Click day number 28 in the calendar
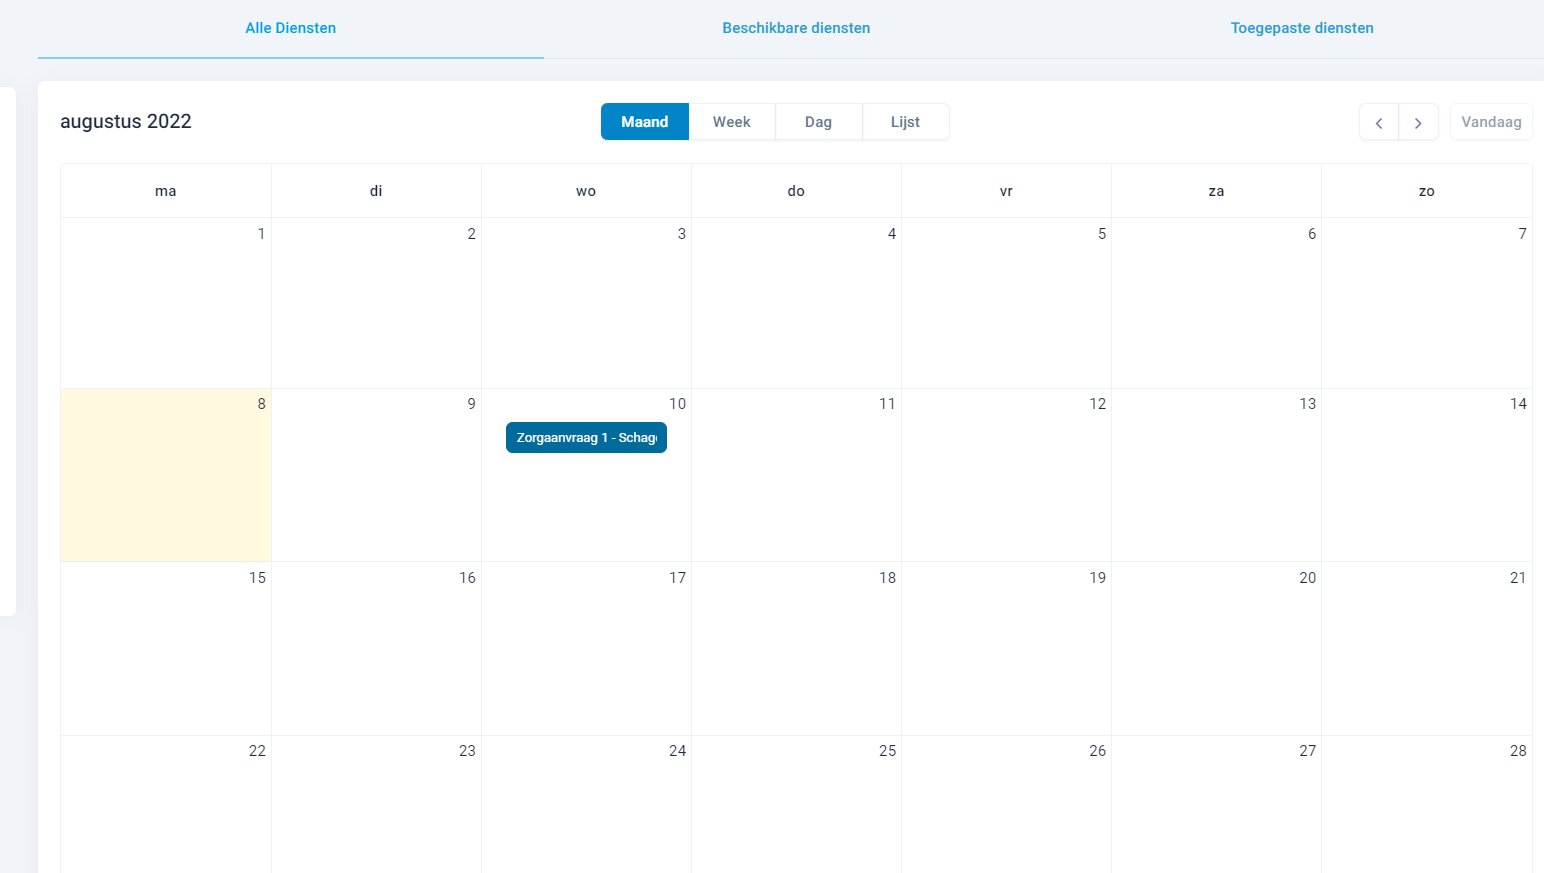The height and width of the screenshot is (873, 1544). (1519, 751)
